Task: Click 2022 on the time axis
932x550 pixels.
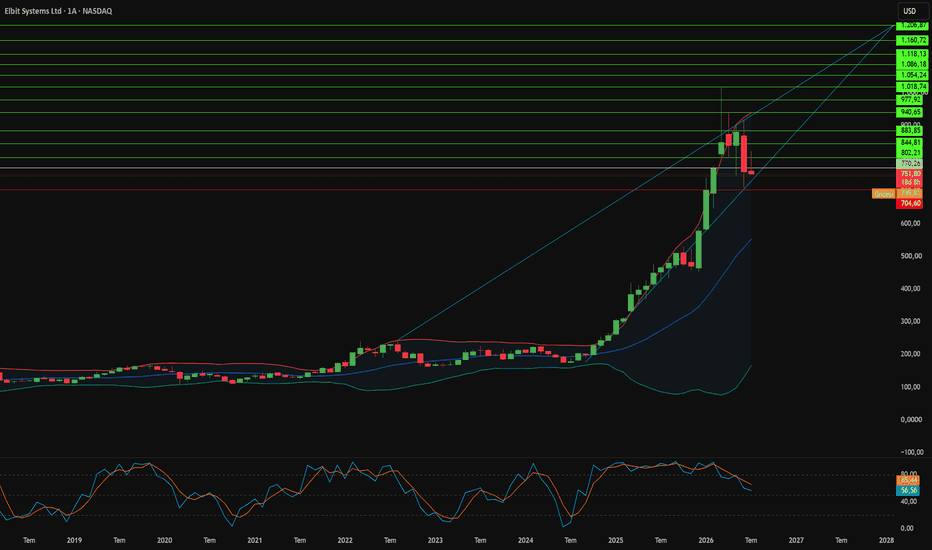Action: [345, 540]
